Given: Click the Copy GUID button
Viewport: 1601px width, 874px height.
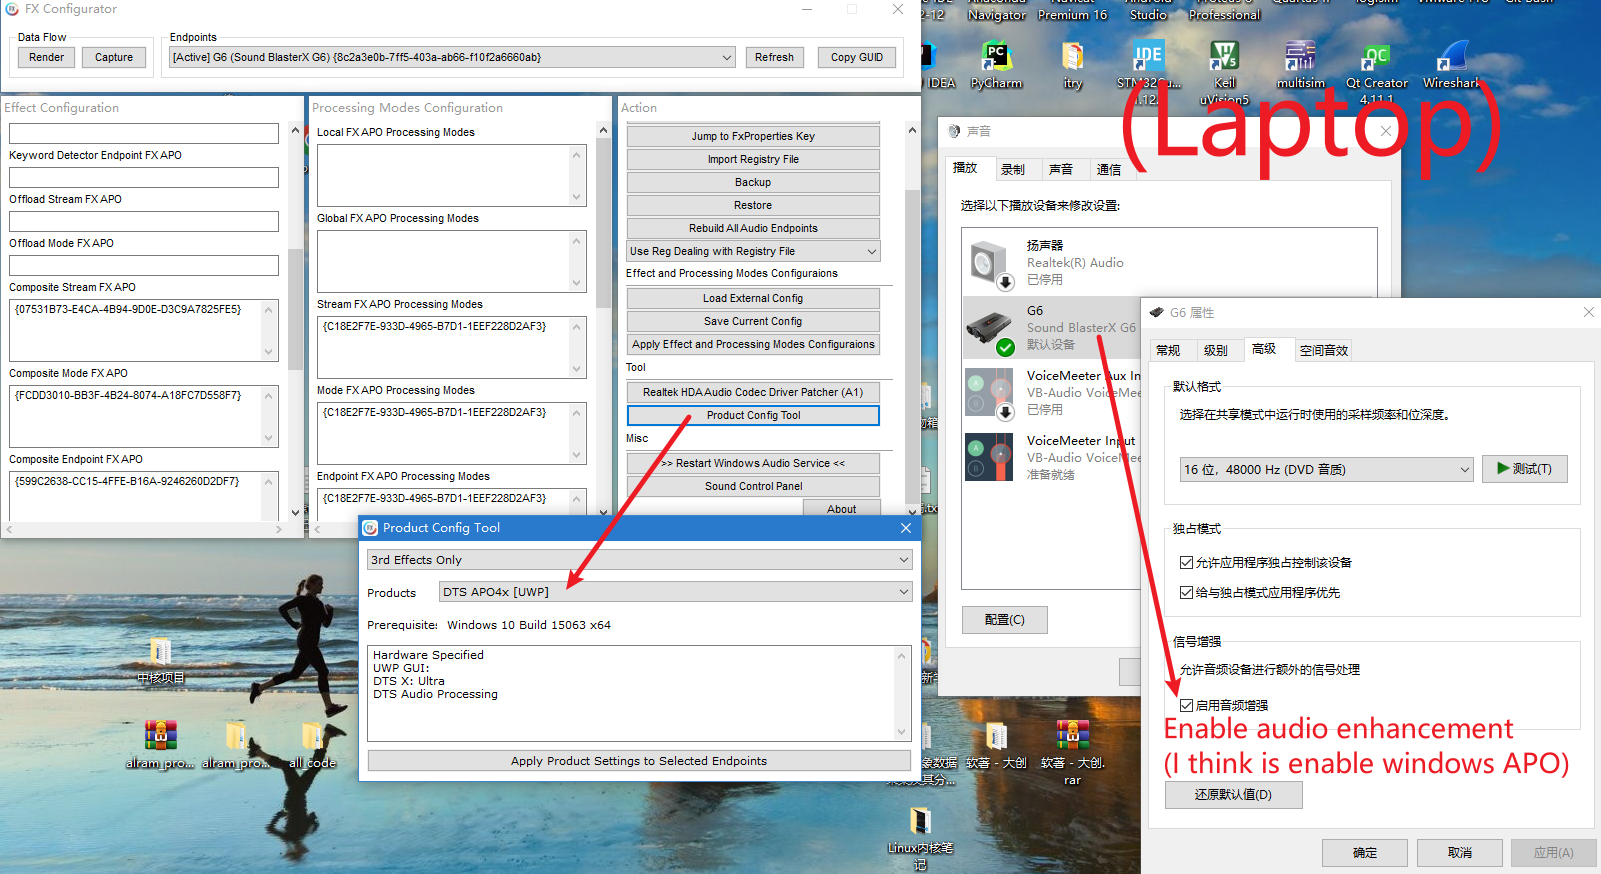Looking at the screenshot, I should click(x=856, y=58).
